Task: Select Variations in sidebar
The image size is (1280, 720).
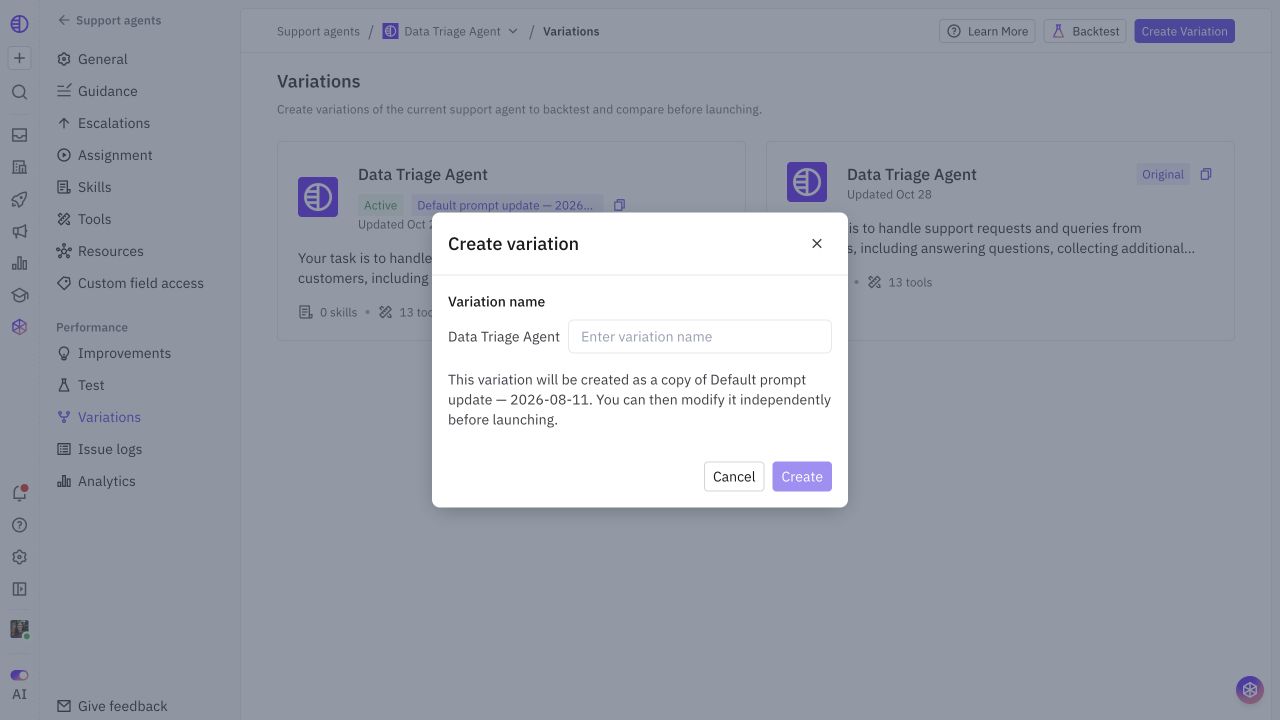Action: point(140,417)
